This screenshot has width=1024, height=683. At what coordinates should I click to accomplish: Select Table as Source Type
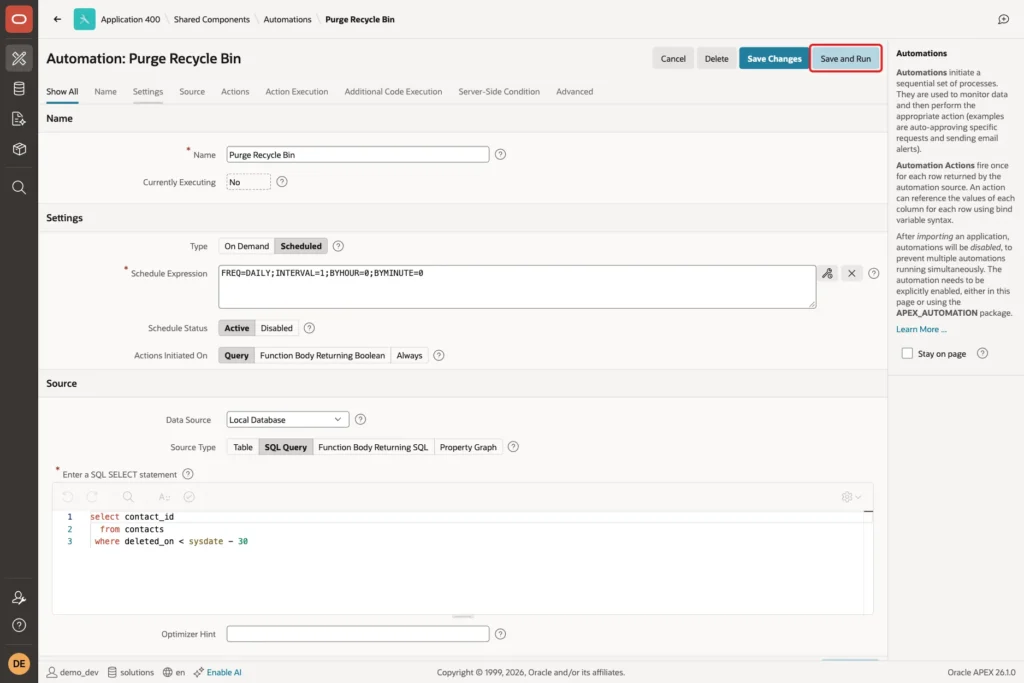click(243, 447)
